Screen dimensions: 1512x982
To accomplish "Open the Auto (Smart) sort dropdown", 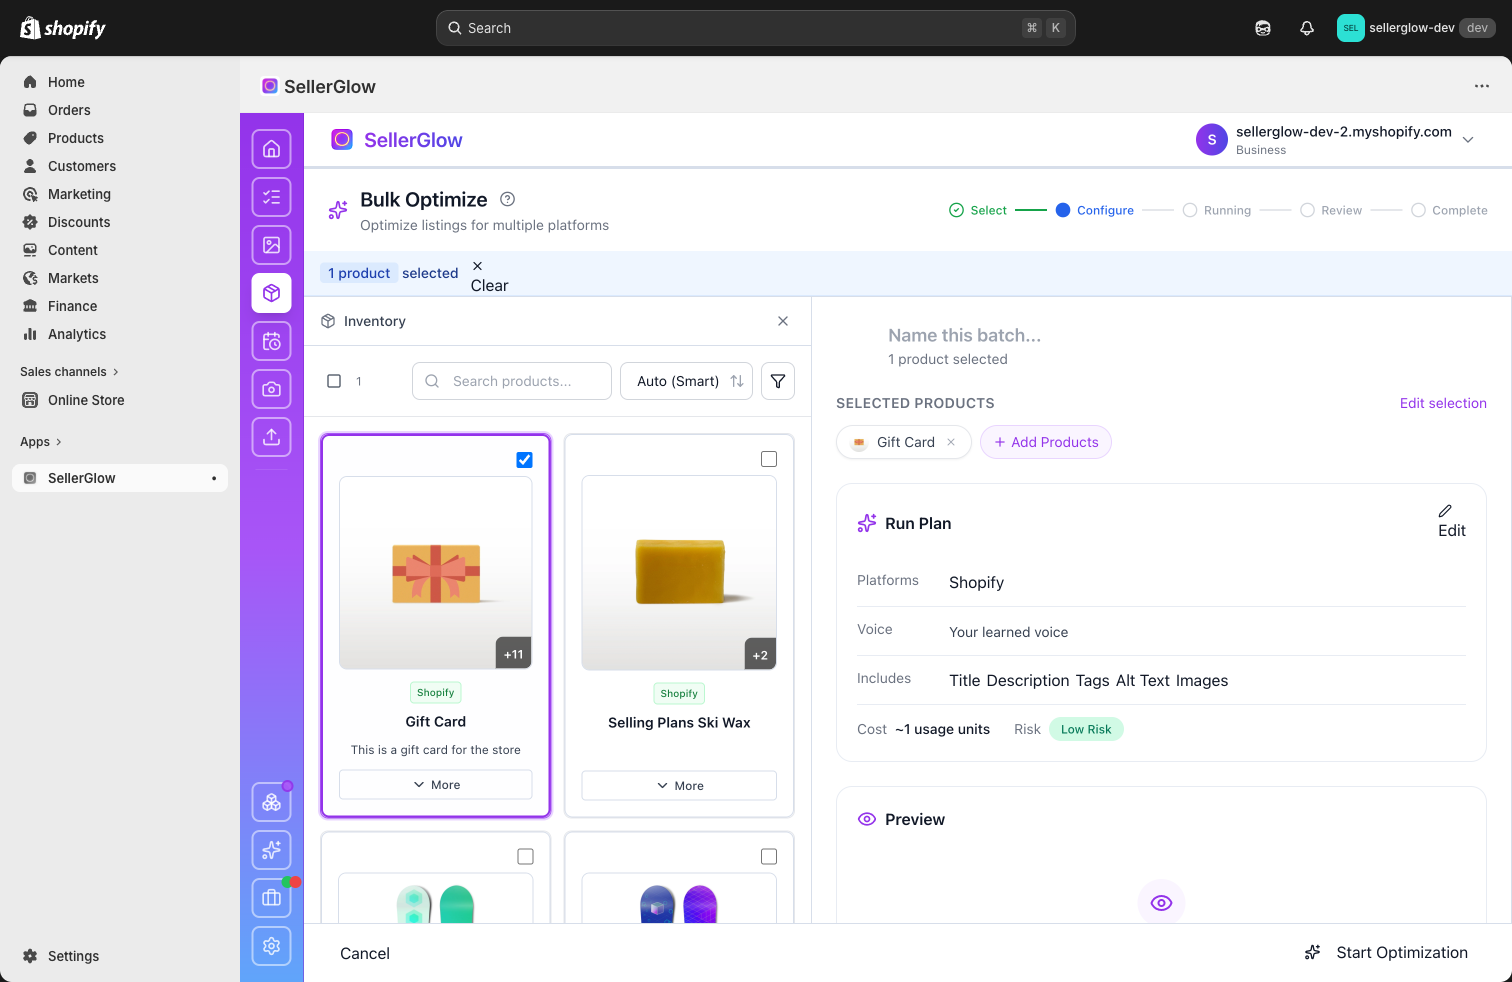I will (686, 381).
